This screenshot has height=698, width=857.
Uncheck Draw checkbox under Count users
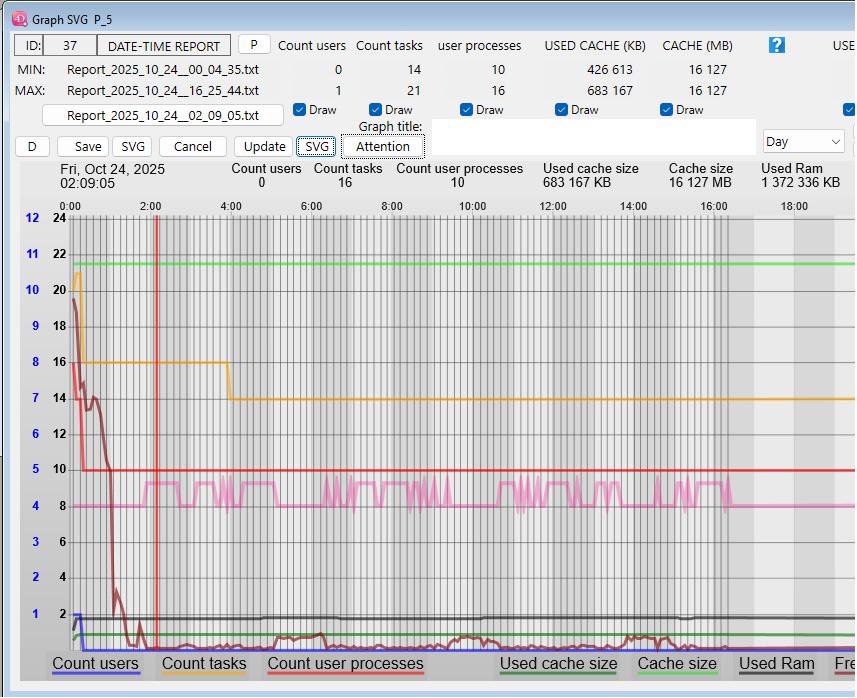click(299, 110)
